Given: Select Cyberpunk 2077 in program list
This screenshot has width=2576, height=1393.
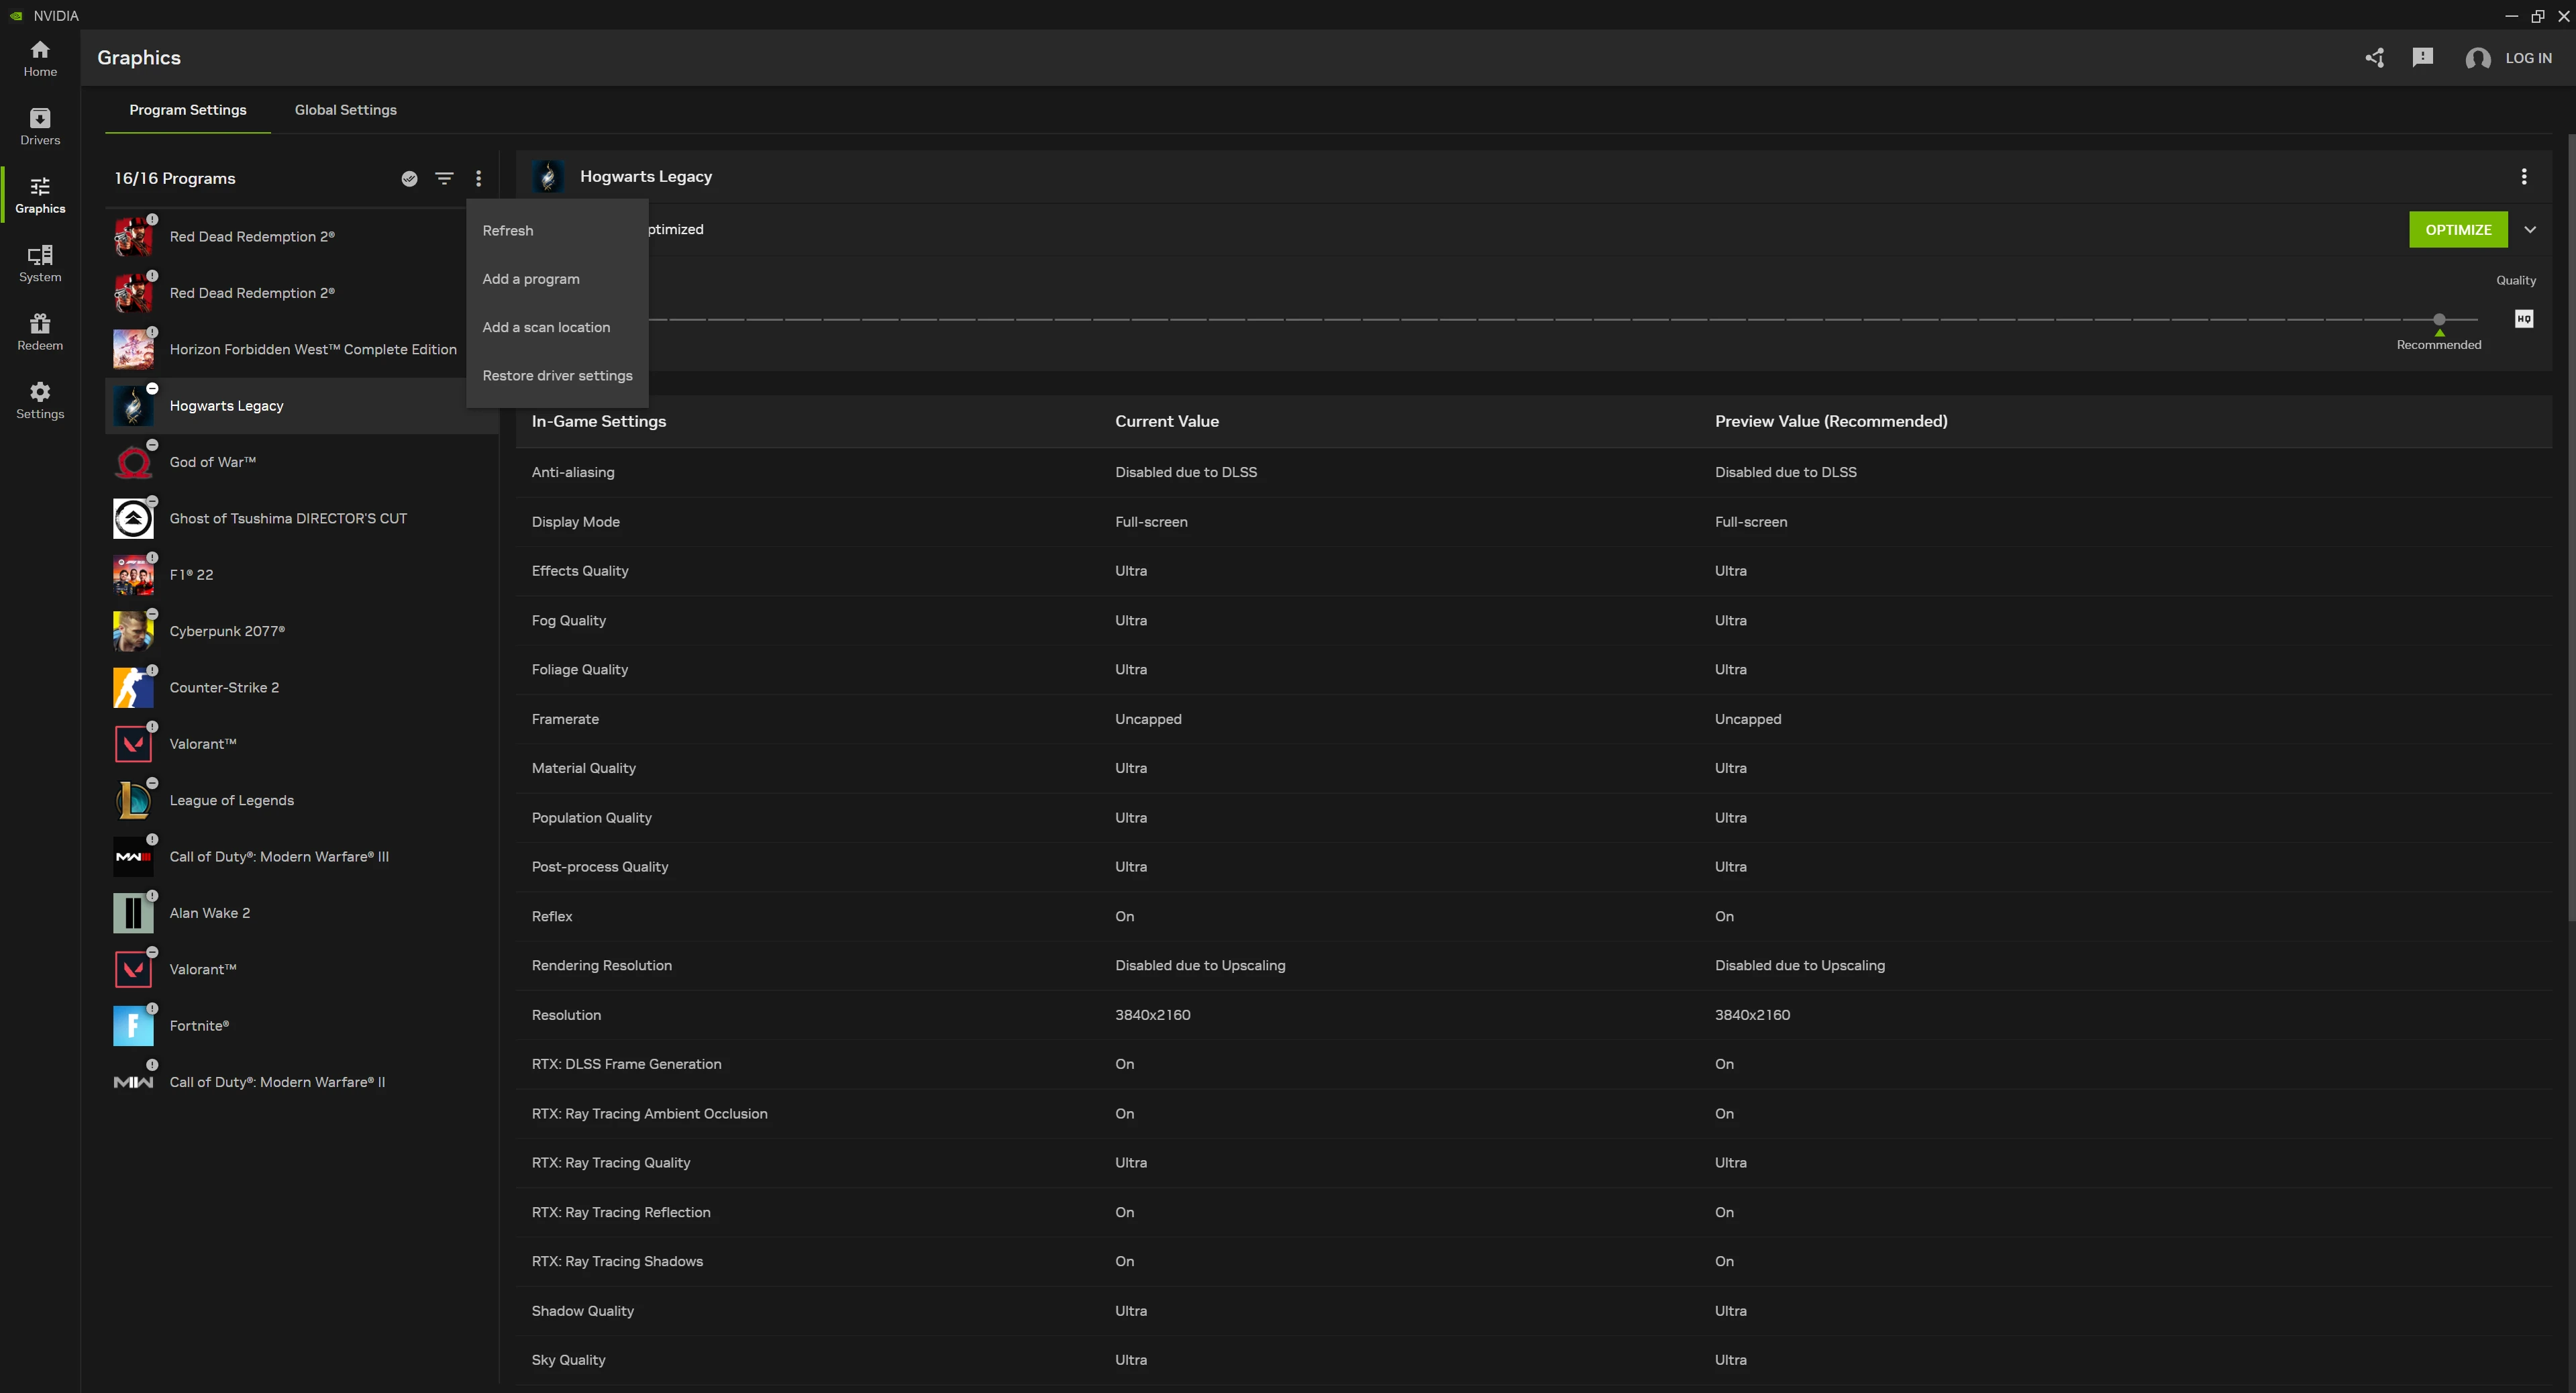Looking at the screenshot, I should (227, 631).
